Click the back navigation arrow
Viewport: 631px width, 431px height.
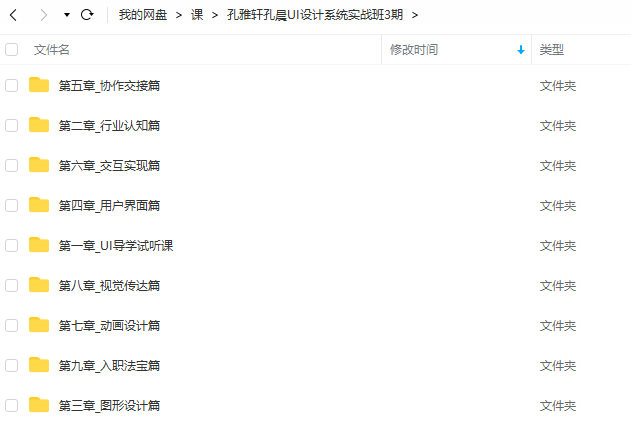point(14,15)
